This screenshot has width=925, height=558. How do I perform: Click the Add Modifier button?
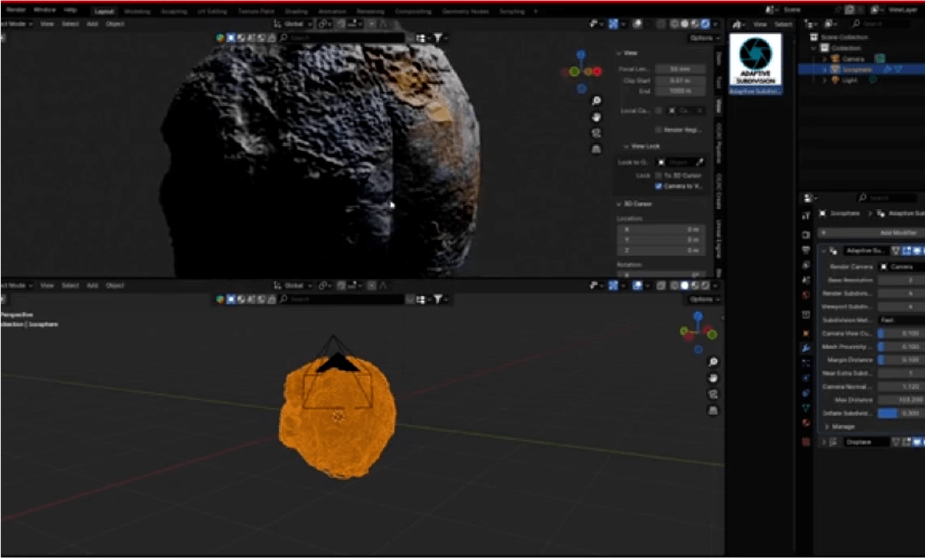(871, 233)
